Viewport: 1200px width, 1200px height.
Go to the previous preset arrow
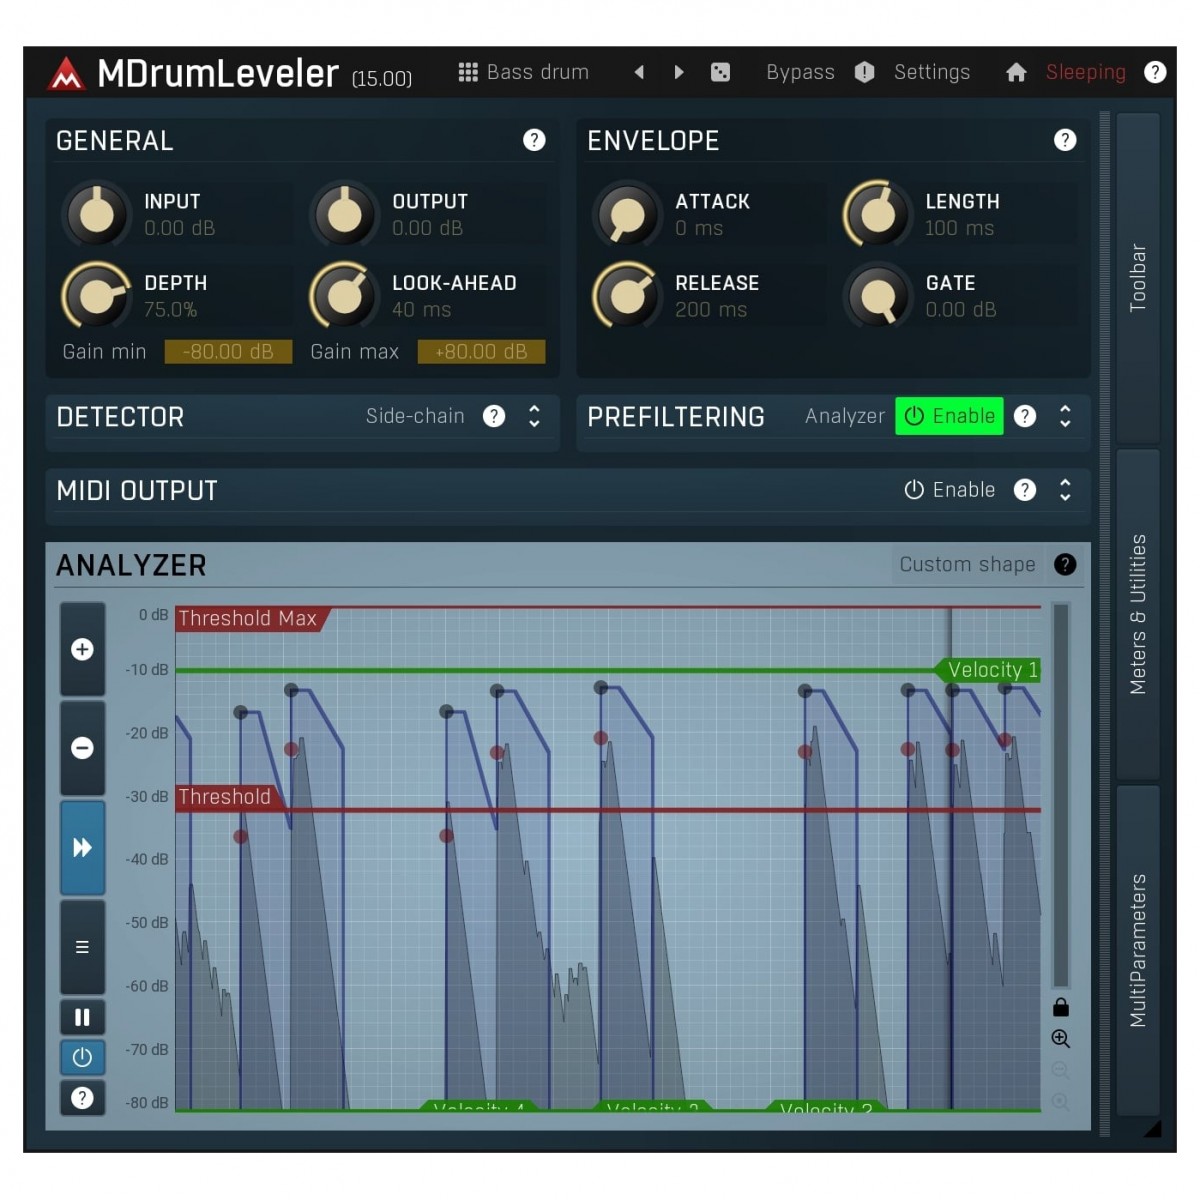pos(639,72)
